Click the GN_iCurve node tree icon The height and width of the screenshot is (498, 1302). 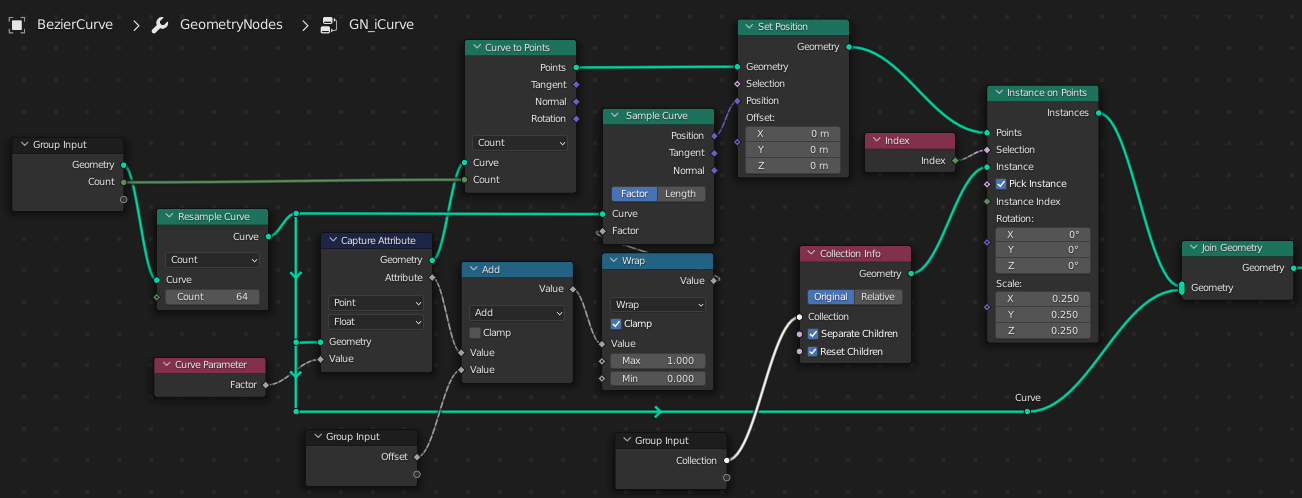[328, 24]
